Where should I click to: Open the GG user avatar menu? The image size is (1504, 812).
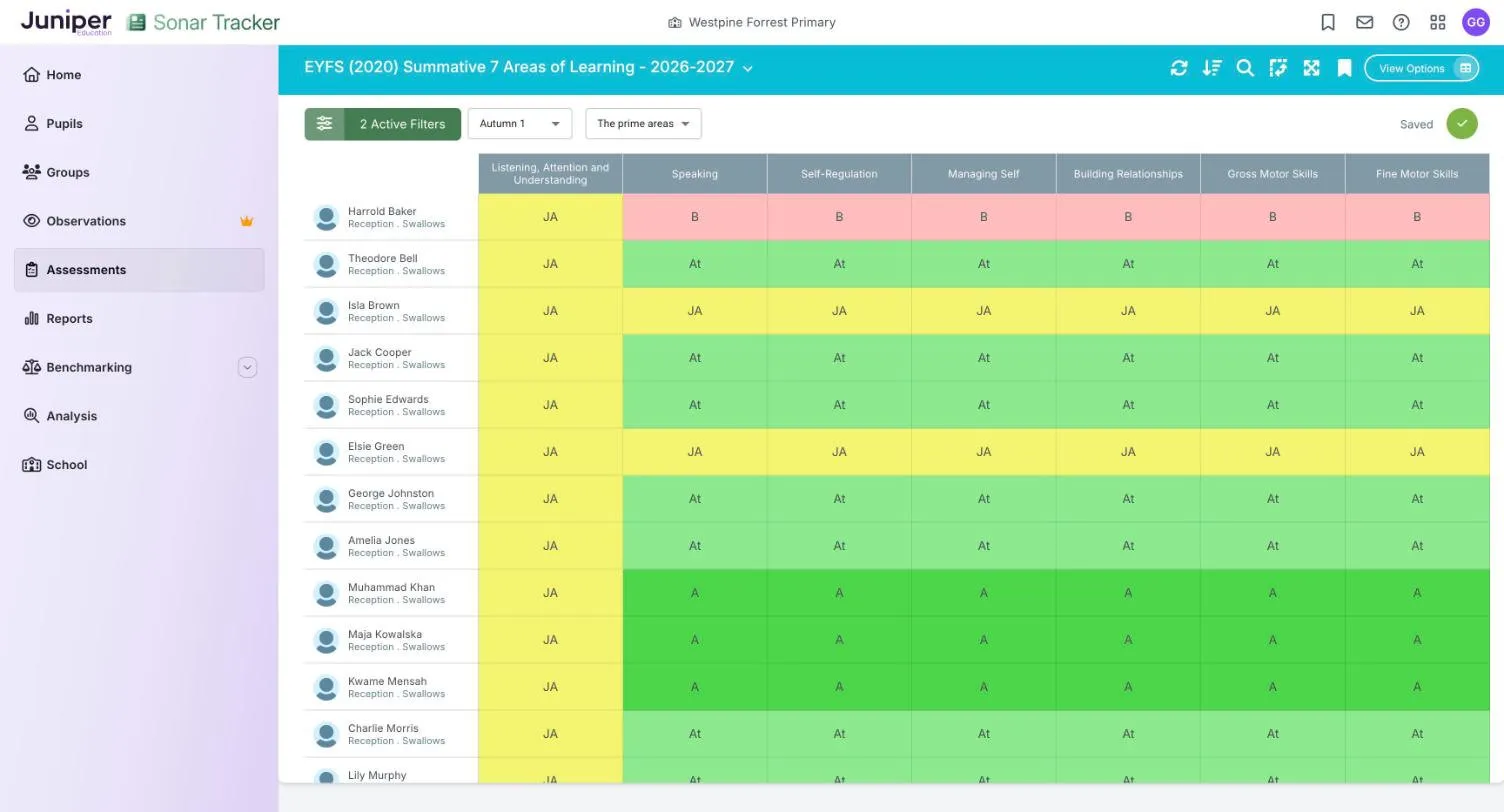point(1476,22)
